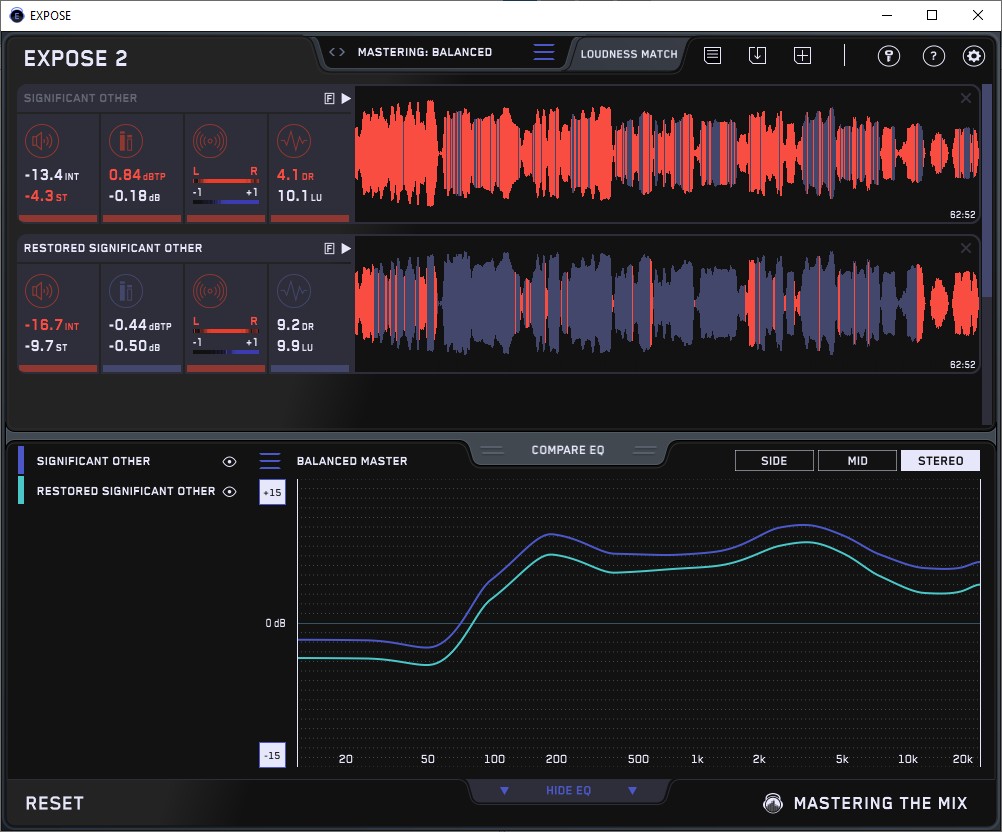Switch to the Mid EQ view
This screenshot has width=1002, height=832.
[x=857, y=461]
